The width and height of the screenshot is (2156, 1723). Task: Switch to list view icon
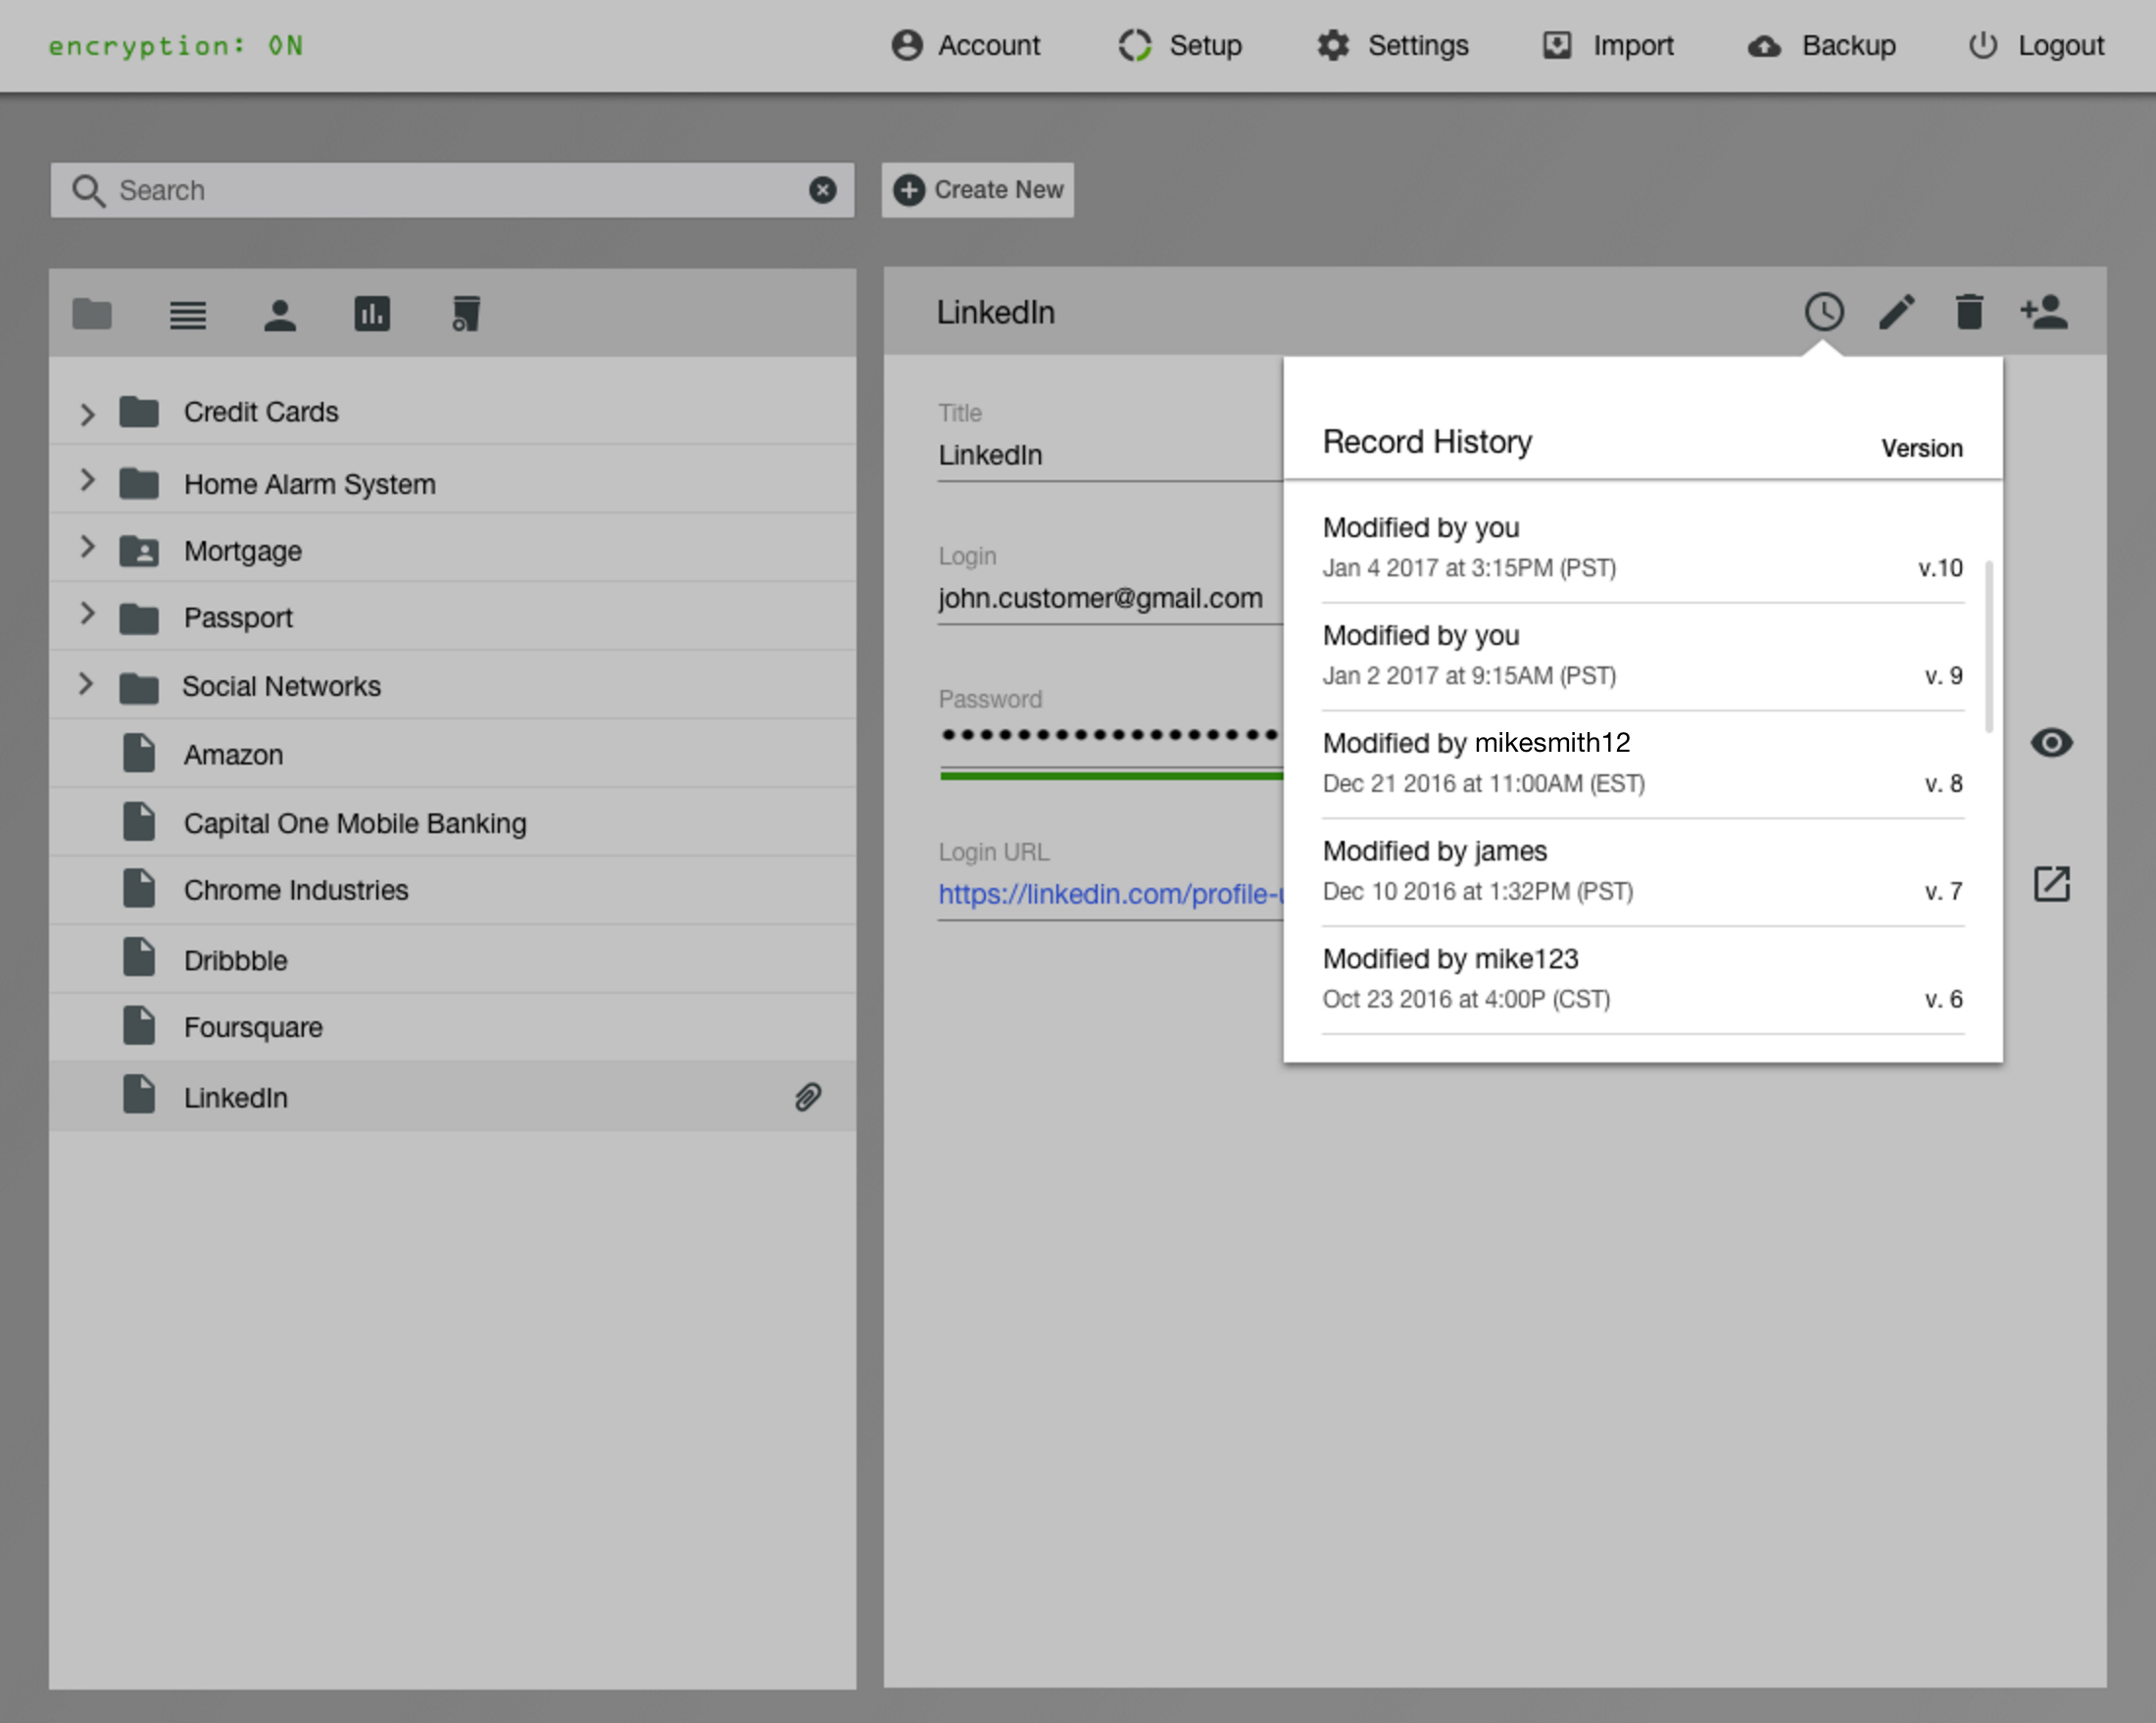(x=187, y=315)
